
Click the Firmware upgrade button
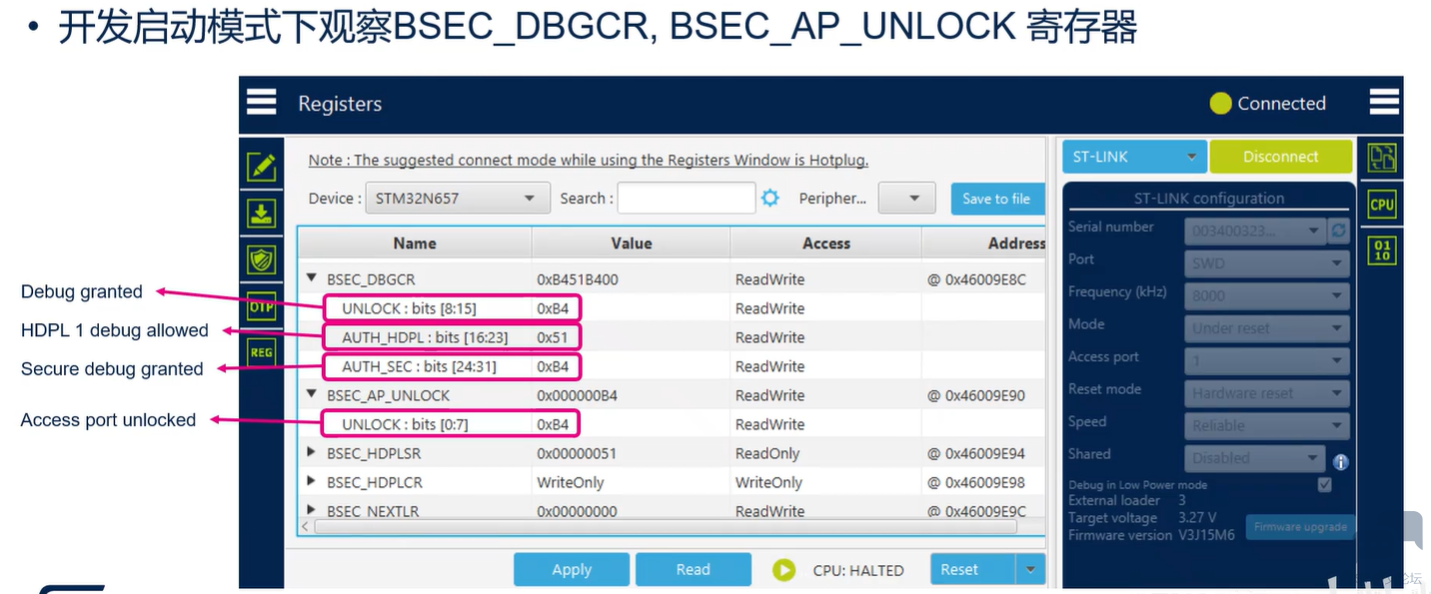point(1300,527)
